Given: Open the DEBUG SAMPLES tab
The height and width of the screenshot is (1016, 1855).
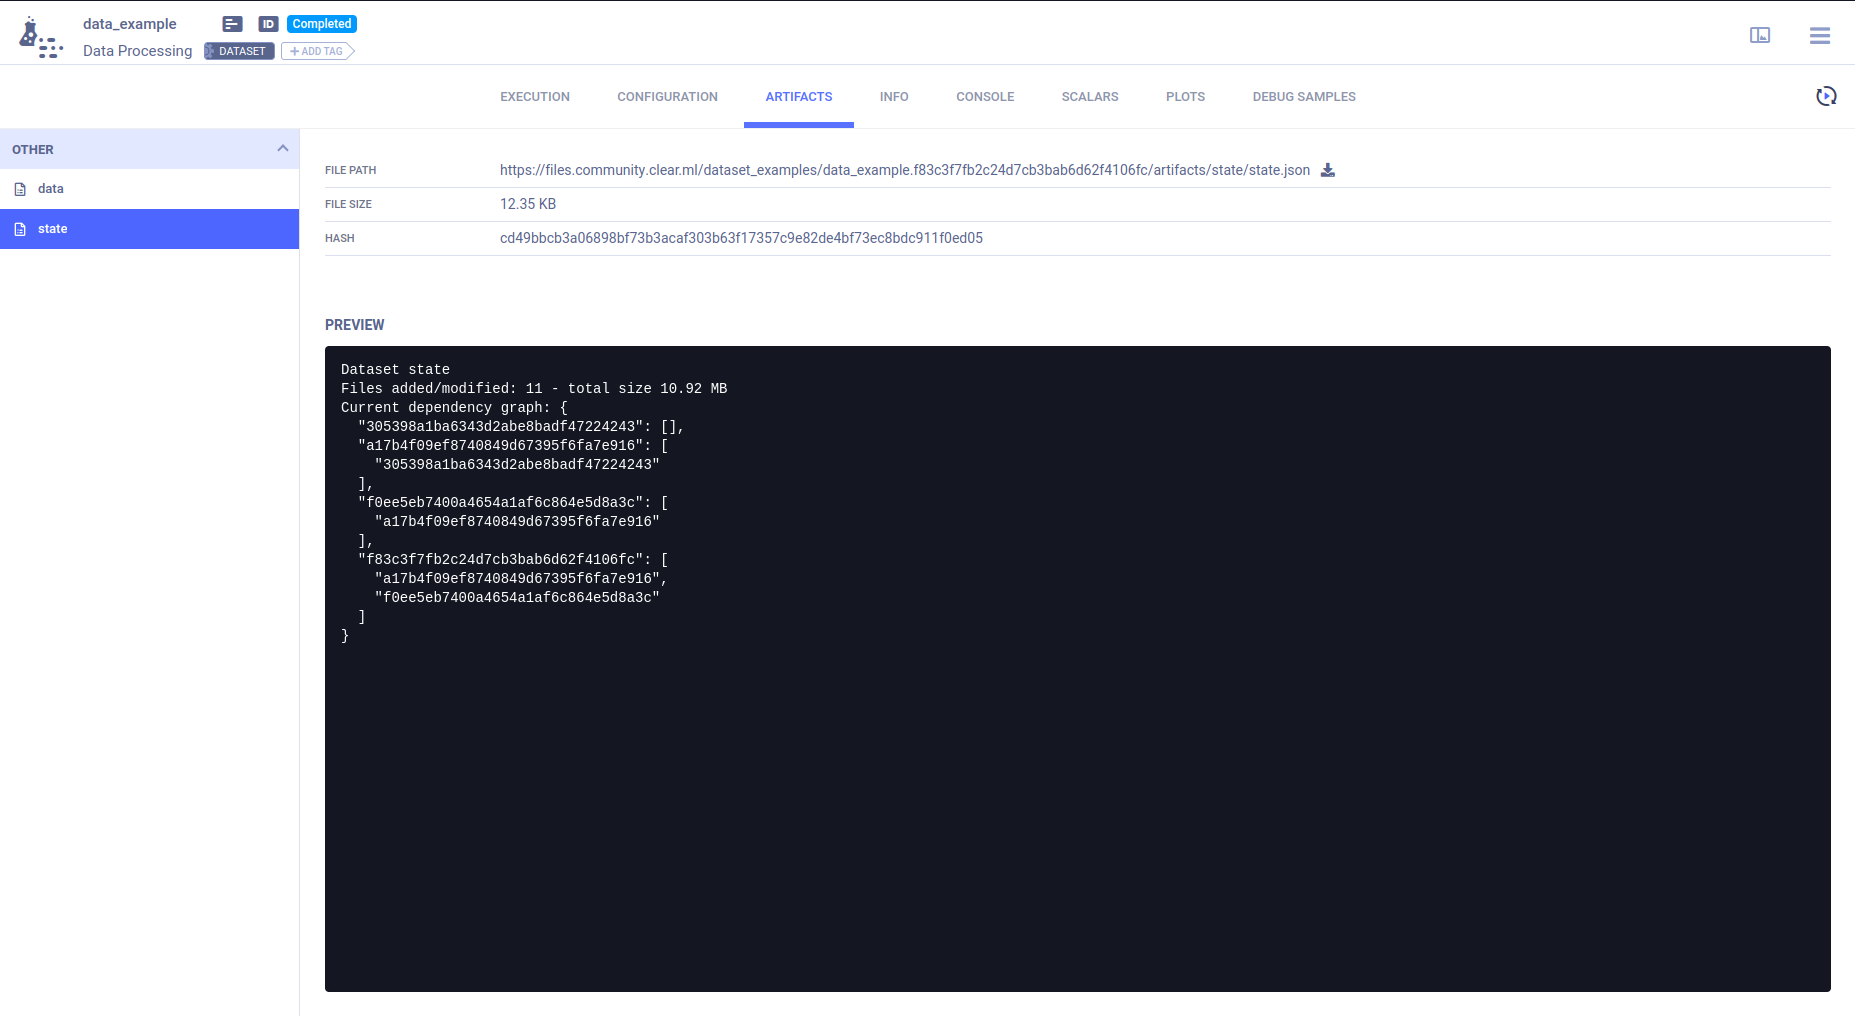Looking at the screenshot, I should click(1303, 97).
